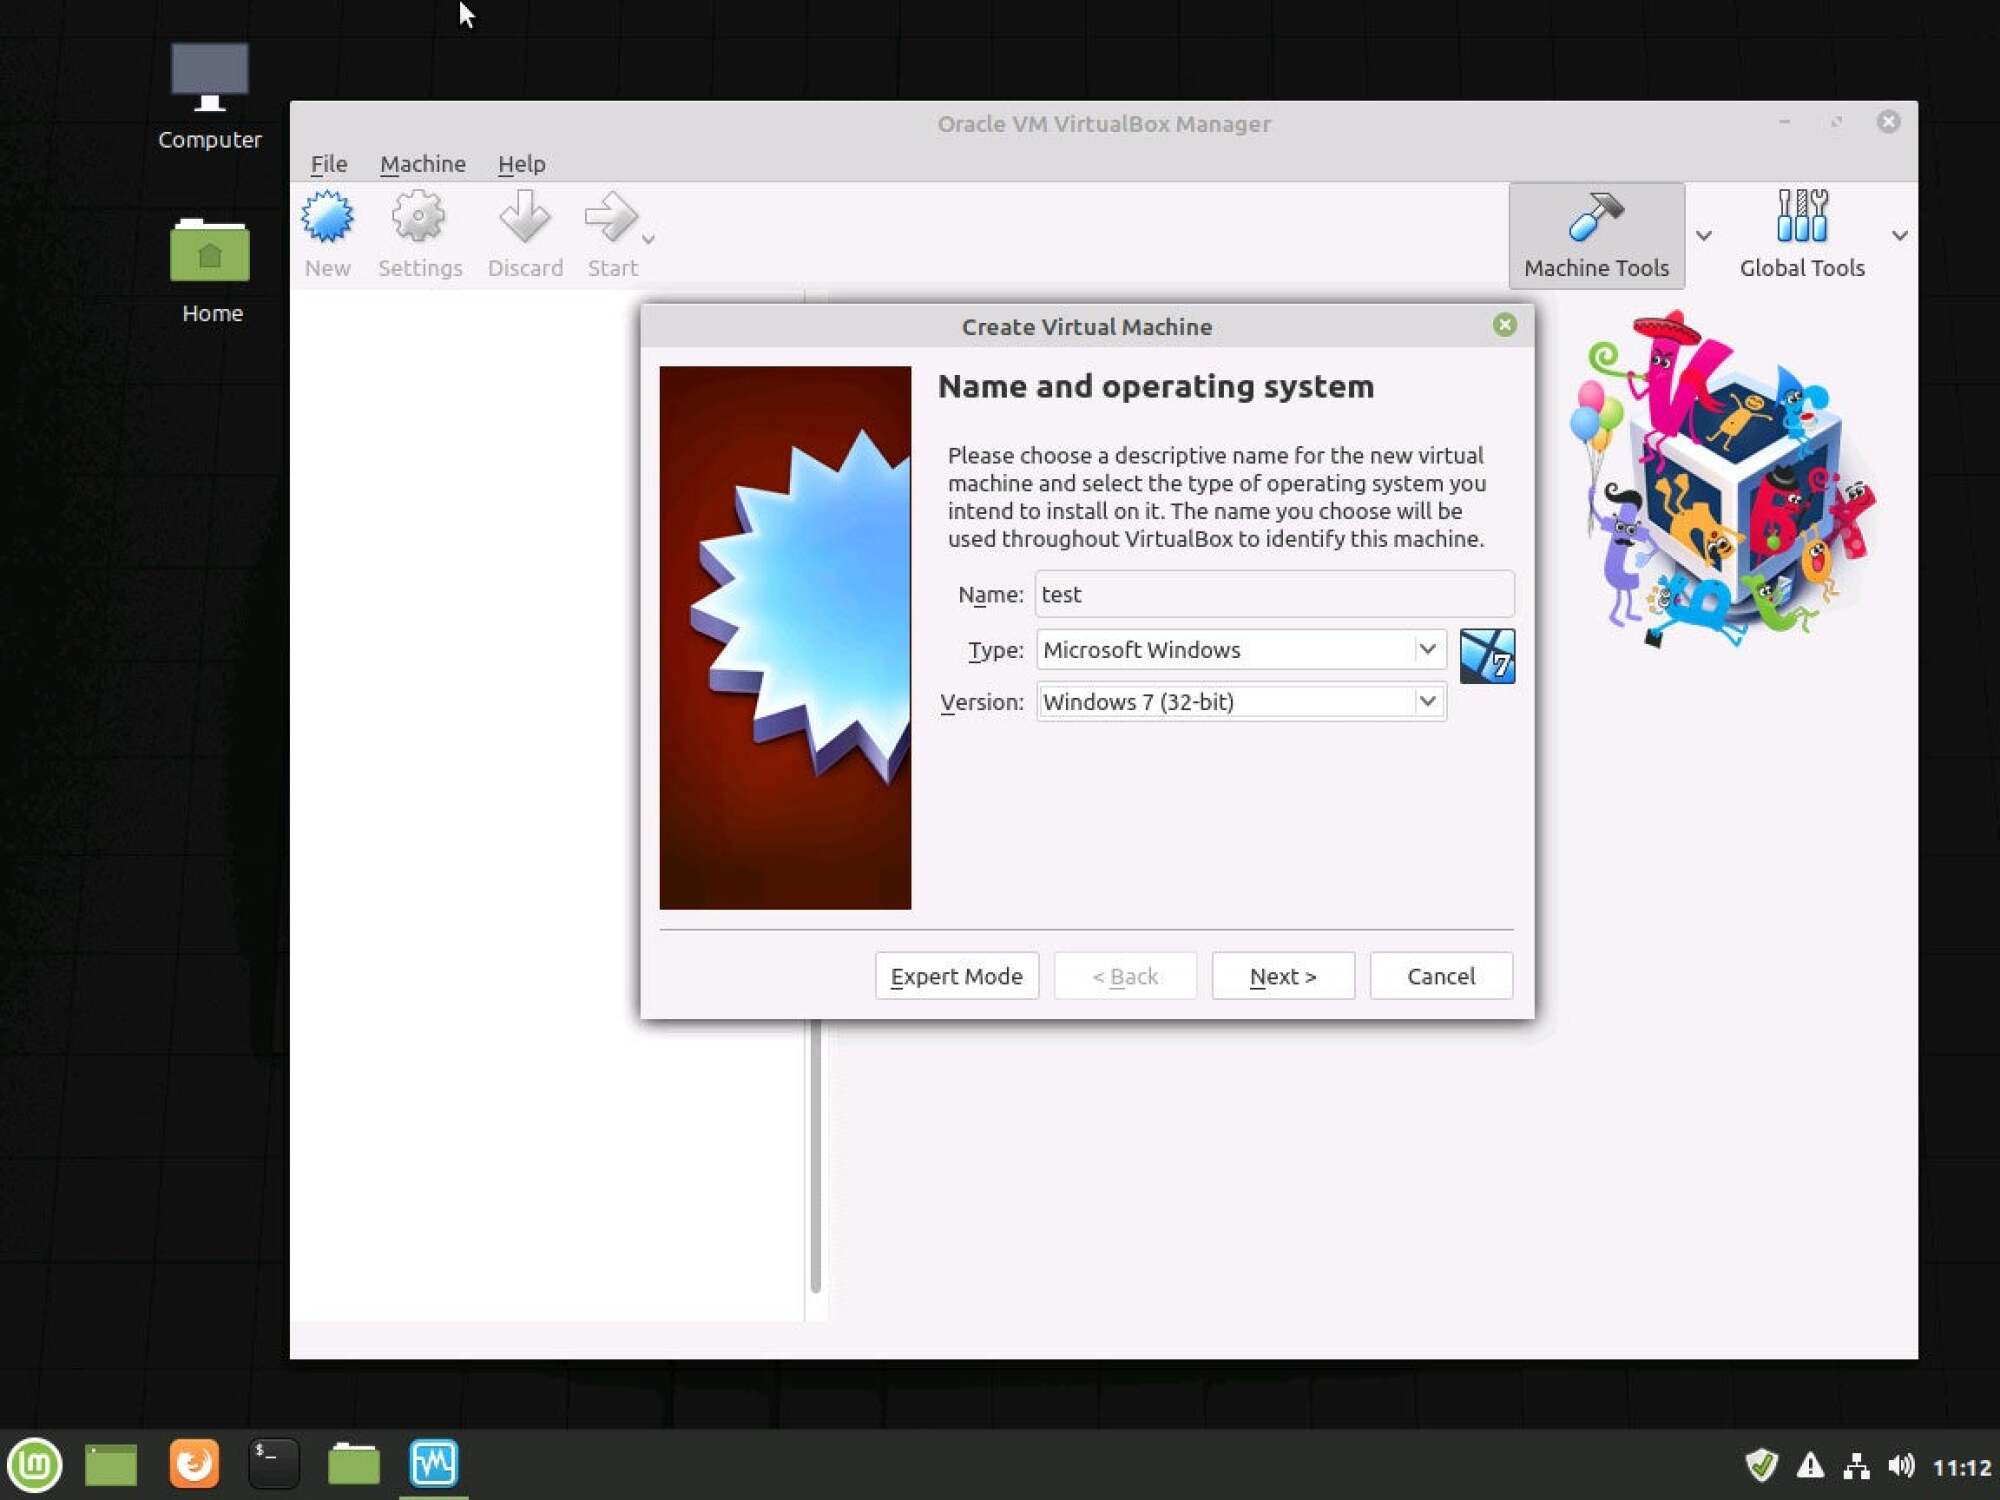This screenshot has width=2000, height=1500.
Task: Expand the Machine Tools dropdown chevron
Action: pos(1704,236)
